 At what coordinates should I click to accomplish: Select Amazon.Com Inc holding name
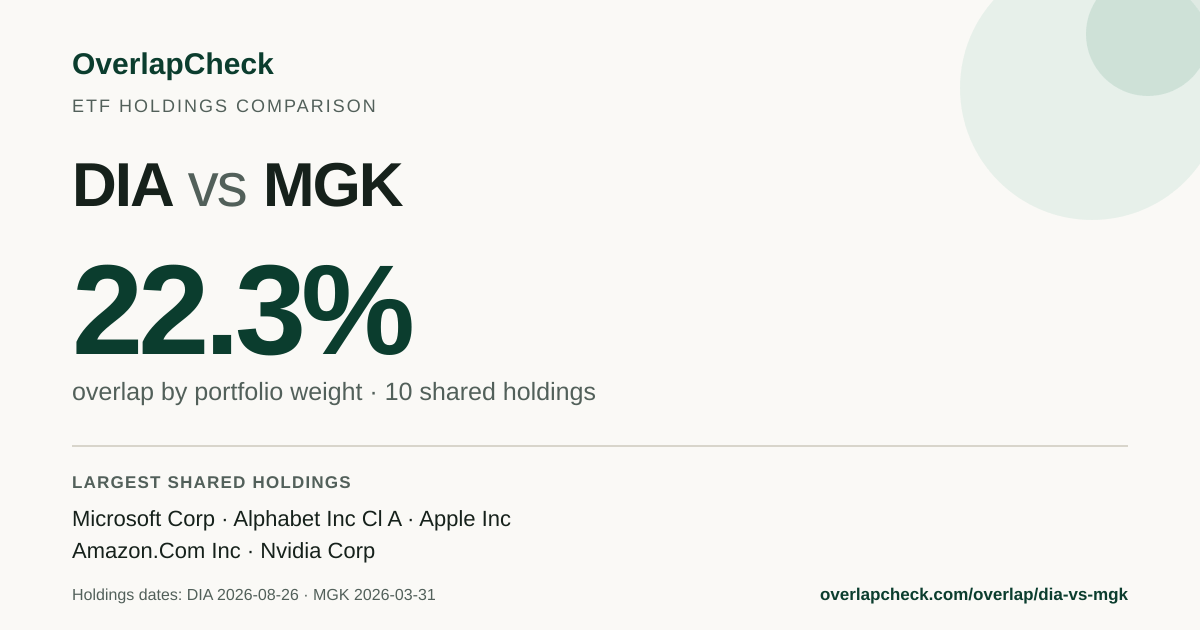point(156,551)
